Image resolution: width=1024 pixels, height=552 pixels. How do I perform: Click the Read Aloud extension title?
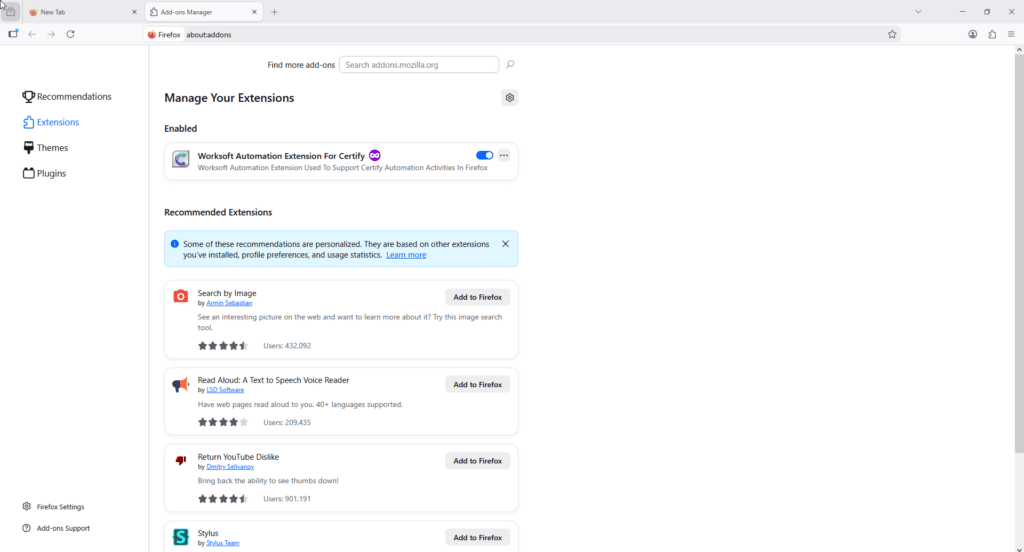pos(274,380)
